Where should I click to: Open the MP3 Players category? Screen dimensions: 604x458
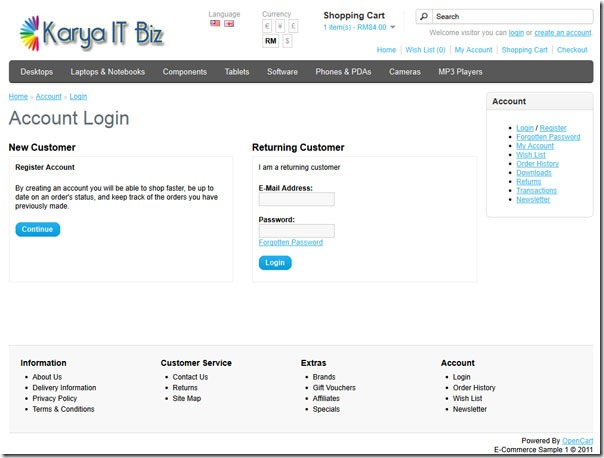460,72
